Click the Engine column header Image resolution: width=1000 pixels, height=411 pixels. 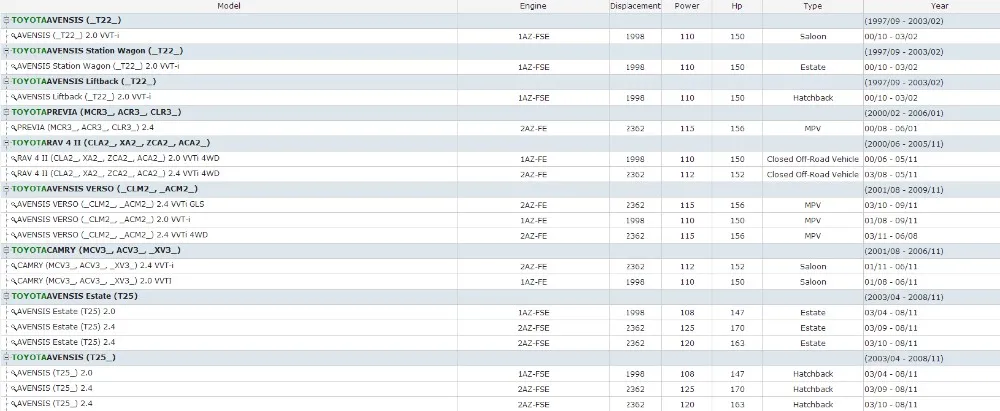point(533,6)
